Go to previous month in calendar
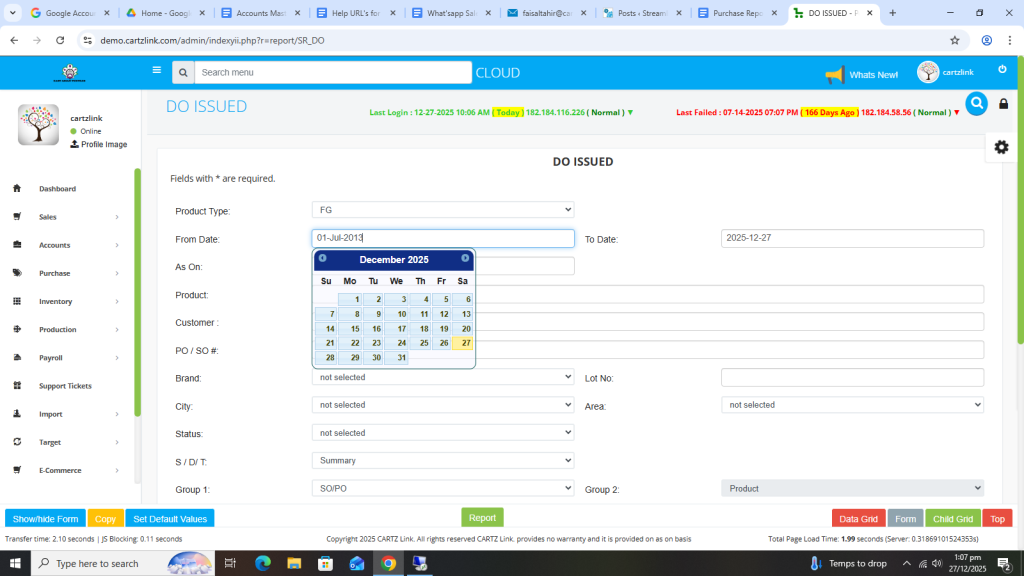Screen dimensions: 1024x576 (x=322, y=259)
